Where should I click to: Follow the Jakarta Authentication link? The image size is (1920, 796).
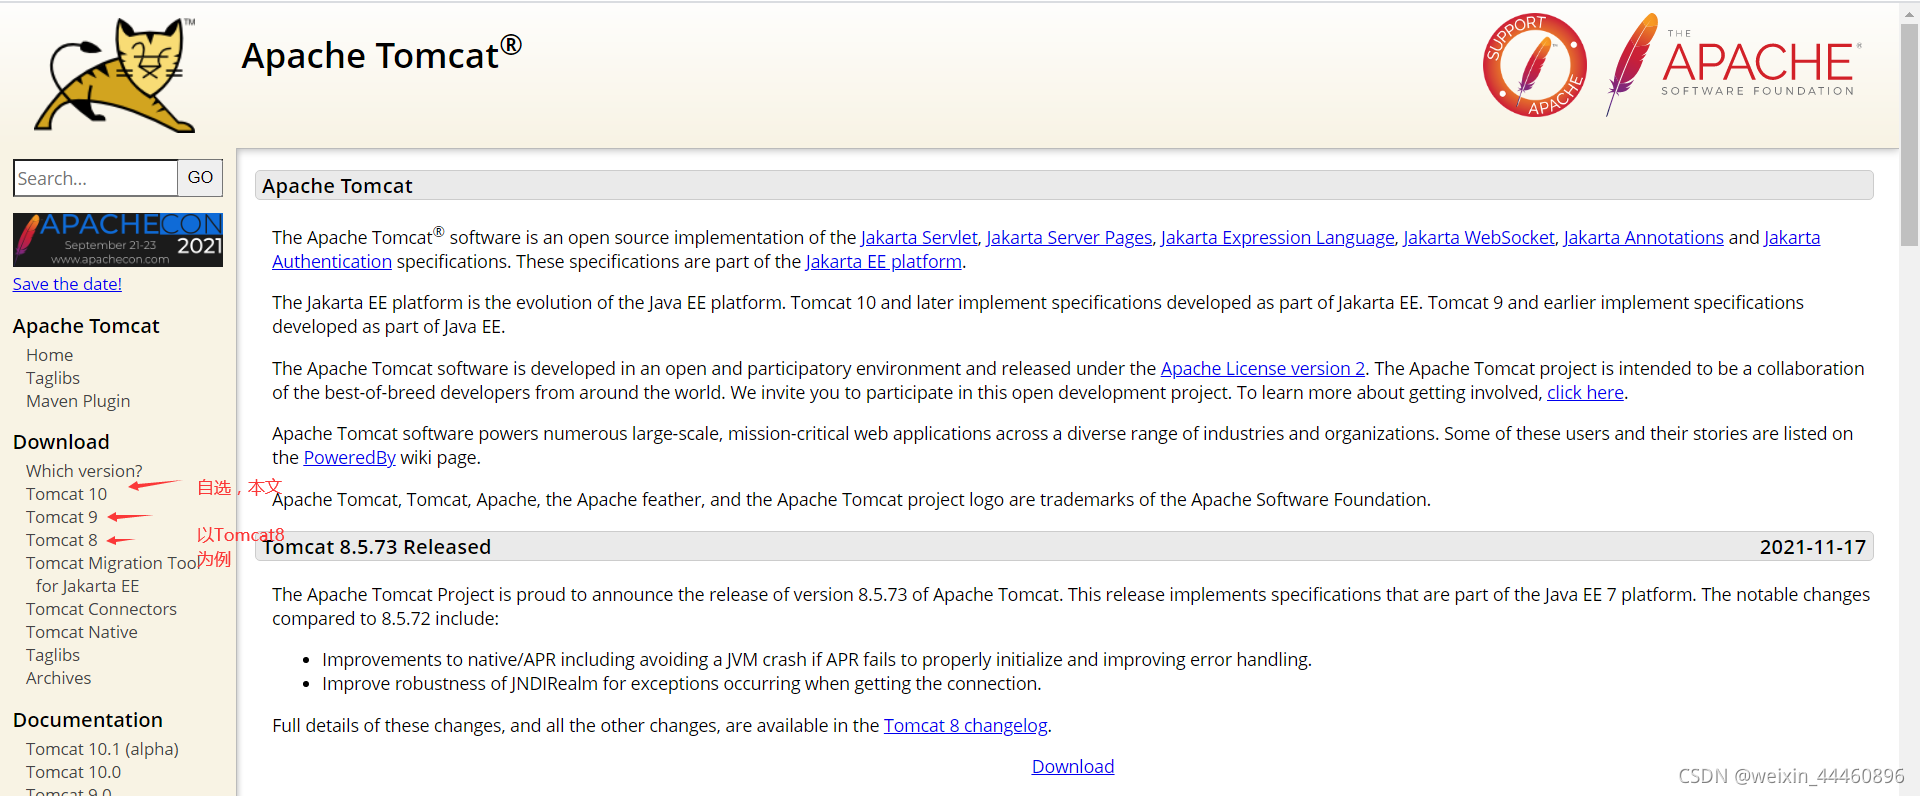[x=332, y=261]
